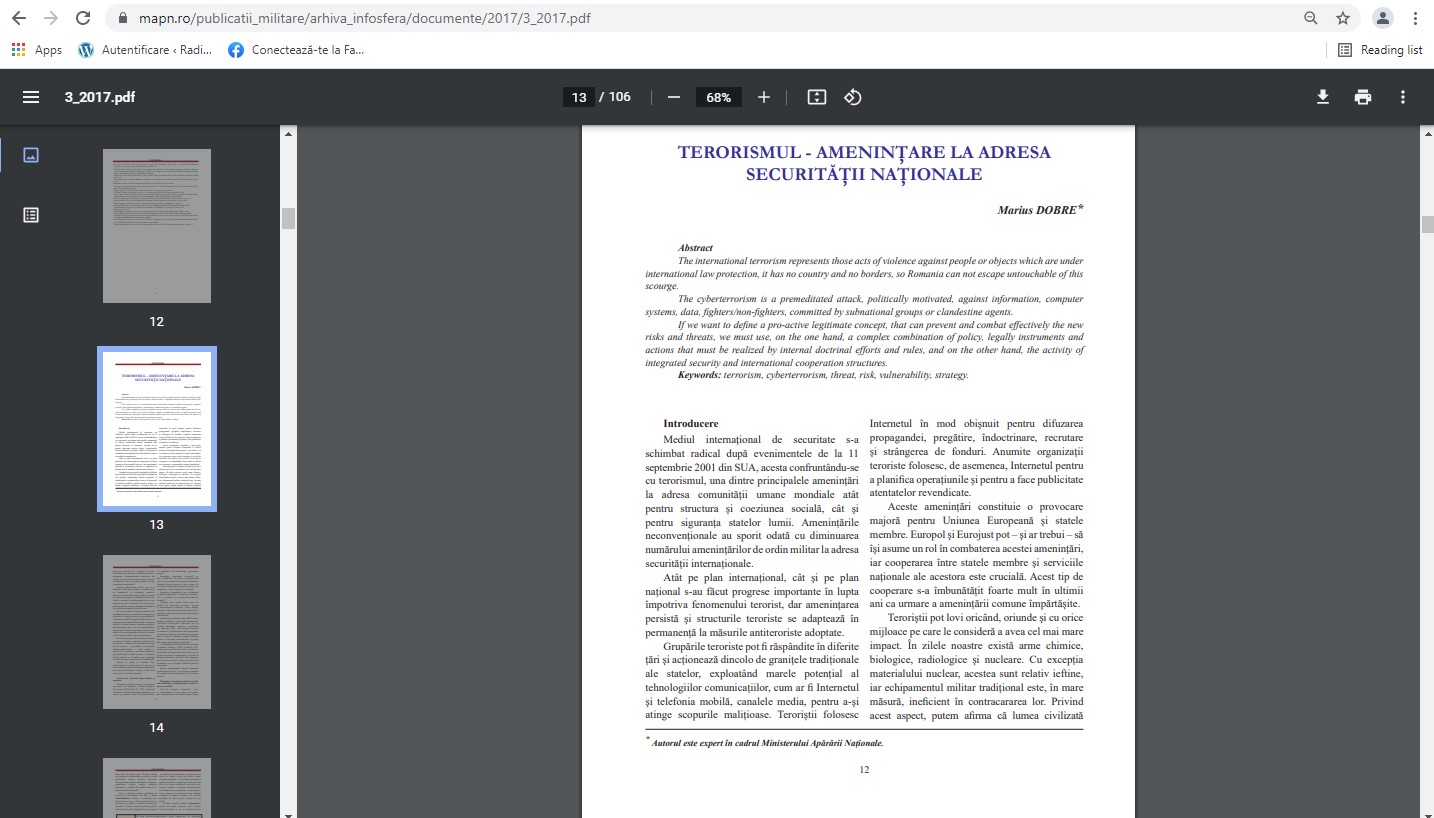This screenshot has height=818, width=1434.
Task: Show the document outline view
Action: (x=31, y=214)
